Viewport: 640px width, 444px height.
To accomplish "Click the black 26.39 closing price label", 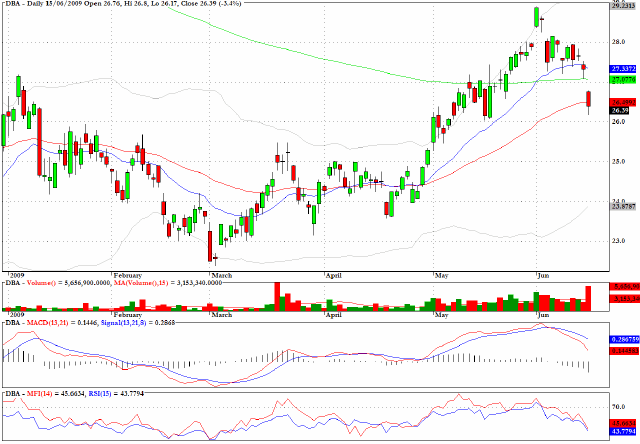I will pyautogui.click(x=620, y=110).
